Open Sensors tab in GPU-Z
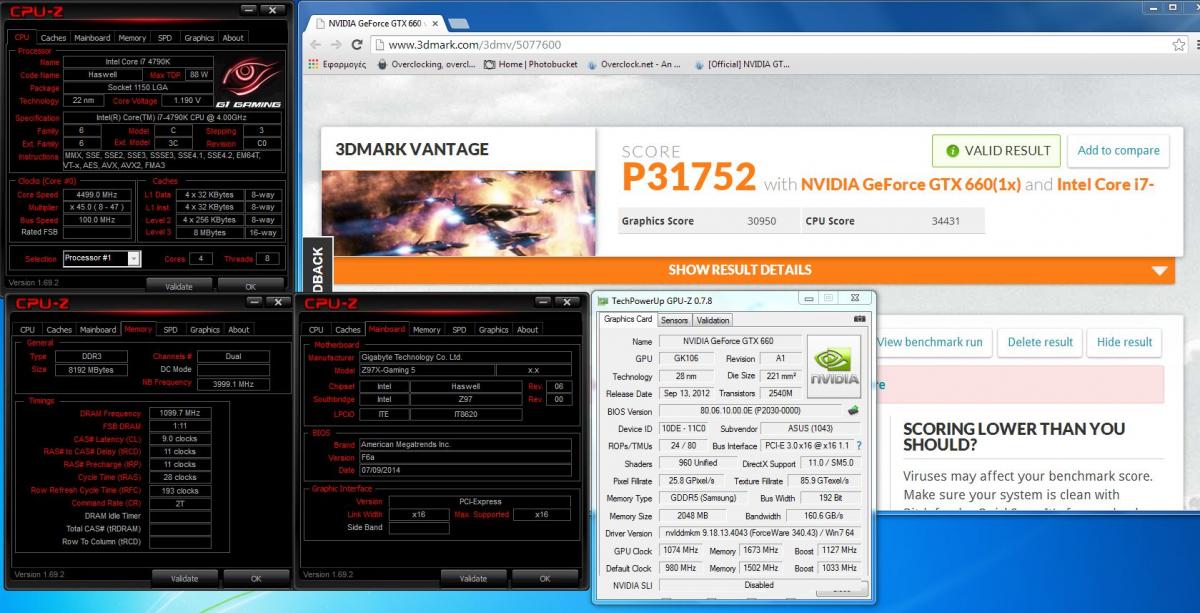Screen dimensions: 1200x613 pos(674,320)
